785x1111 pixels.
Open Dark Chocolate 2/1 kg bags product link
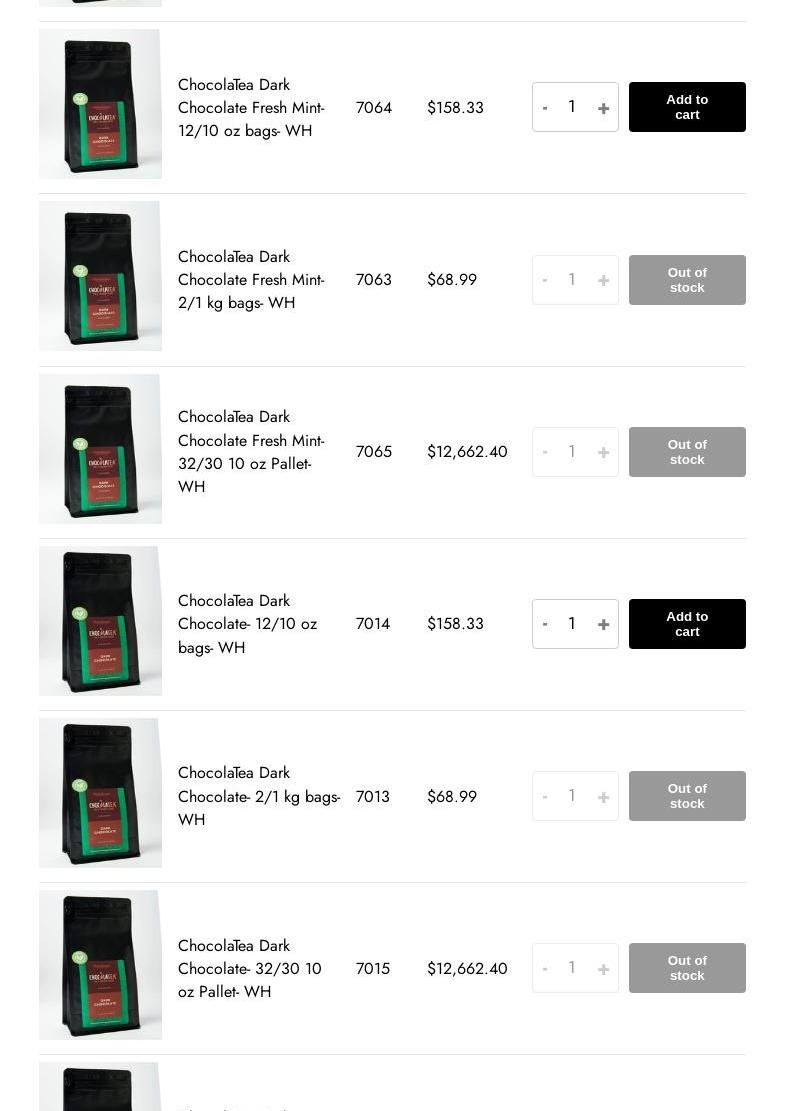258,796
